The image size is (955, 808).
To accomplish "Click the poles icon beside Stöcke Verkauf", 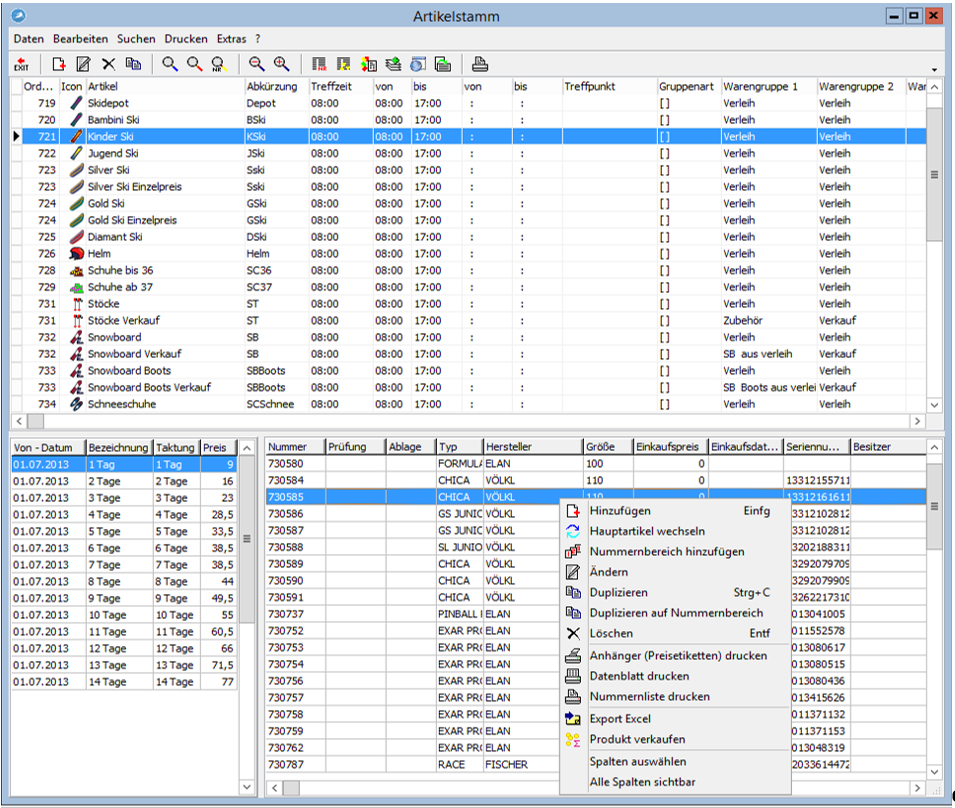I will pyautogui.click(x=77, y=320).
